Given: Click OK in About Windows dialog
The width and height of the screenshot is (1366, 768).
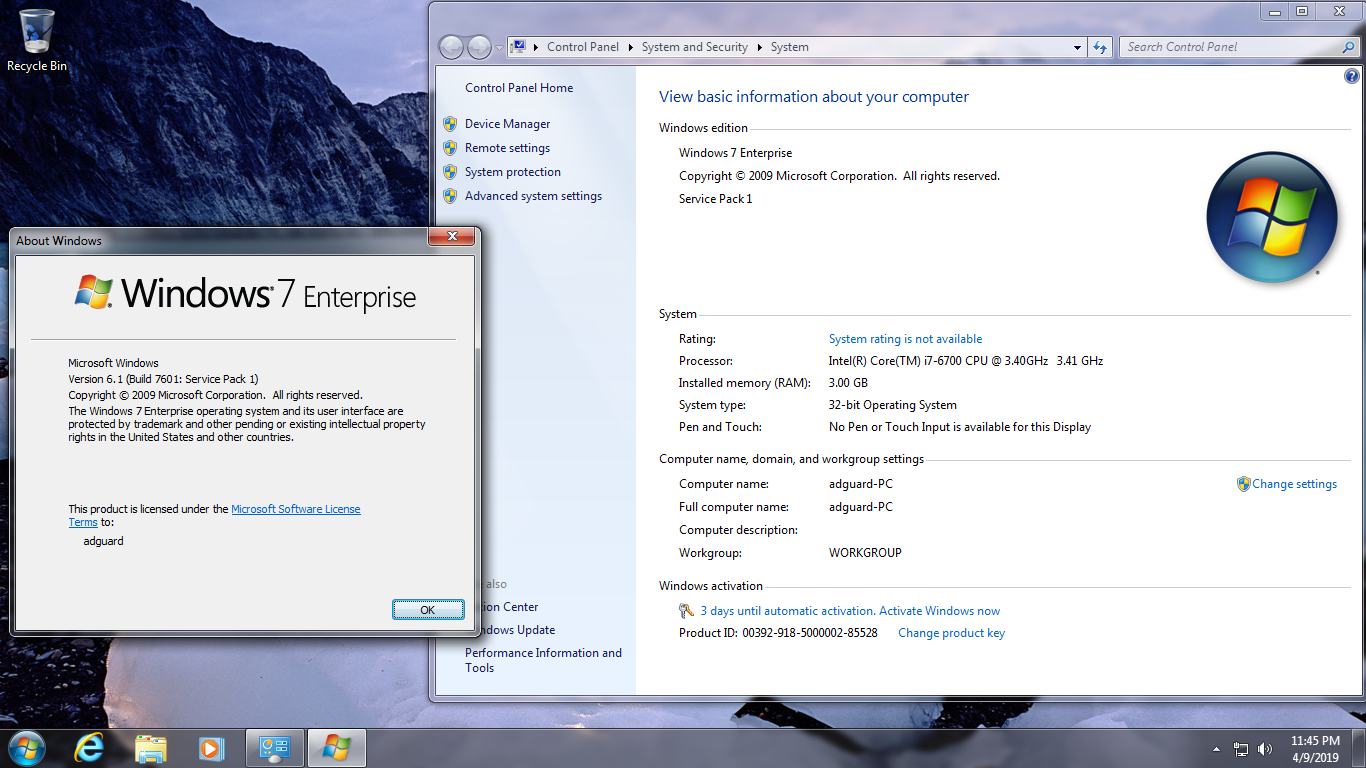Looking at the screenshot, I should 427,610.
